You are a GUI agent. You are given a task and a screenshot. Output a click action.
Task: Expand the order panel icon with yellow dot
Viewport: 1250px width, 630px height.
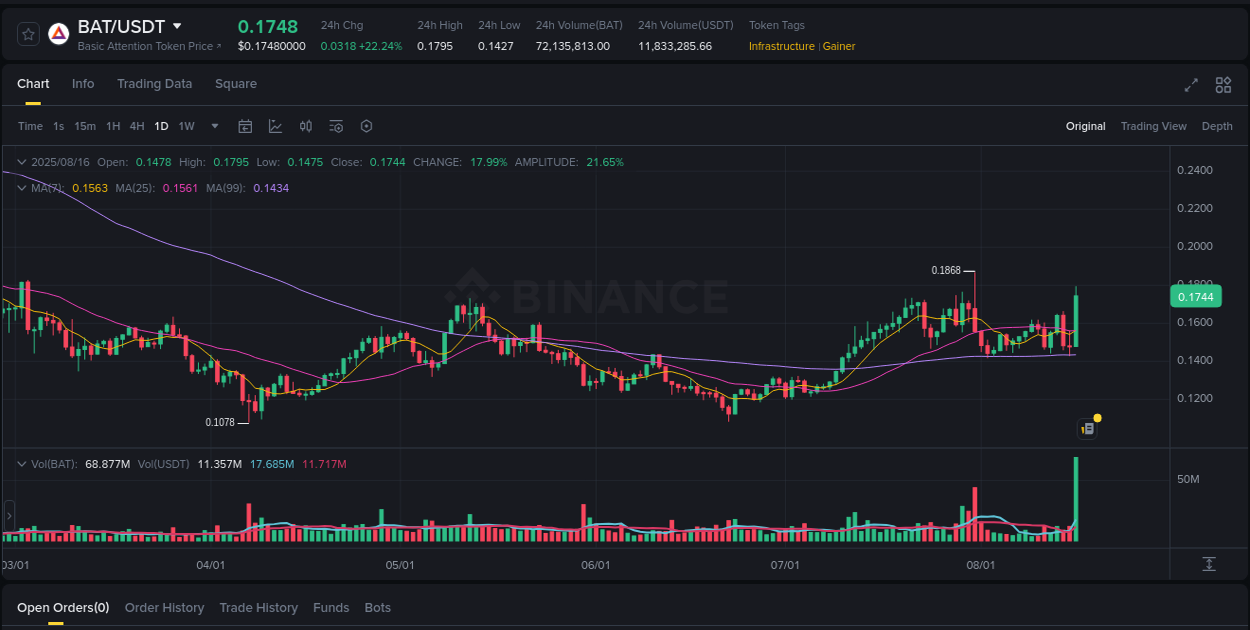[1087, 427]
